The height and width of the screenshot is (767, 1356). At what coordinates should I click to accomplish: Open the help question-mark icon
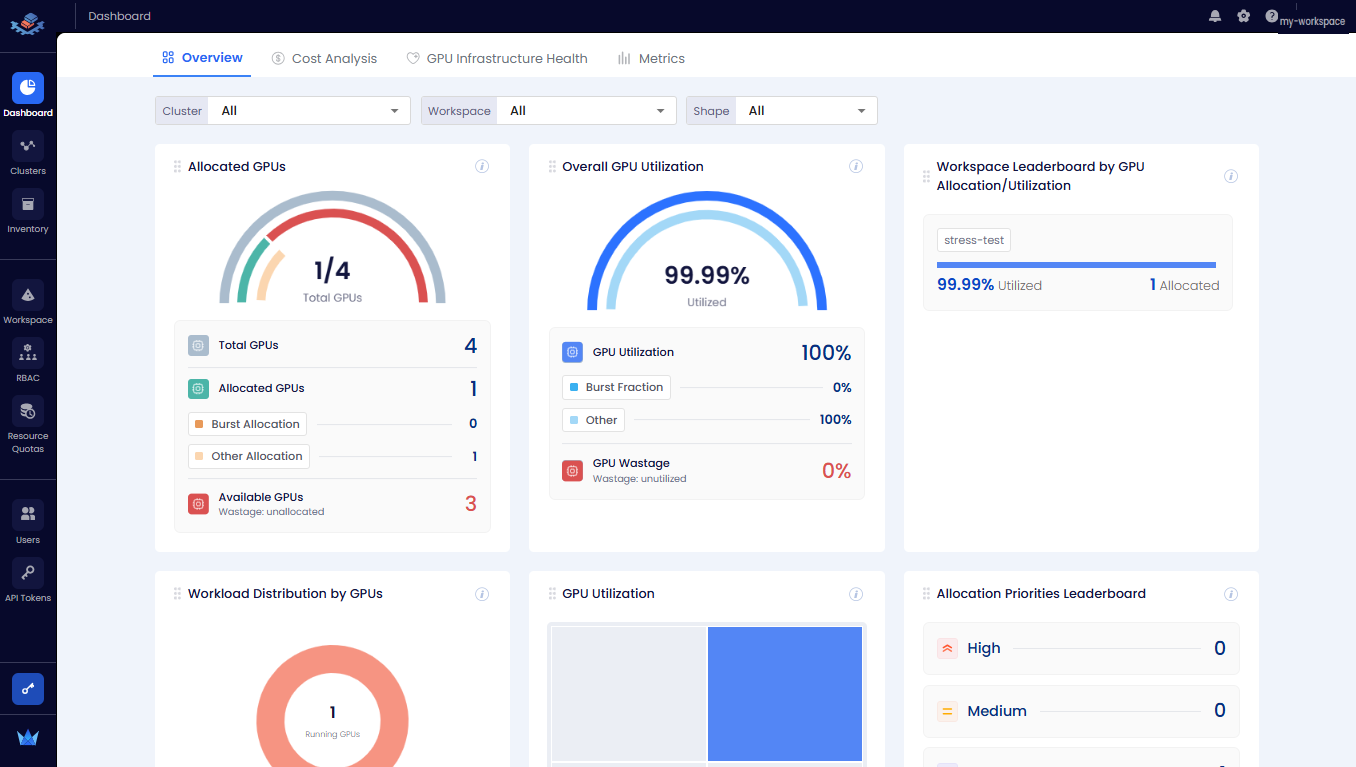1270,16
